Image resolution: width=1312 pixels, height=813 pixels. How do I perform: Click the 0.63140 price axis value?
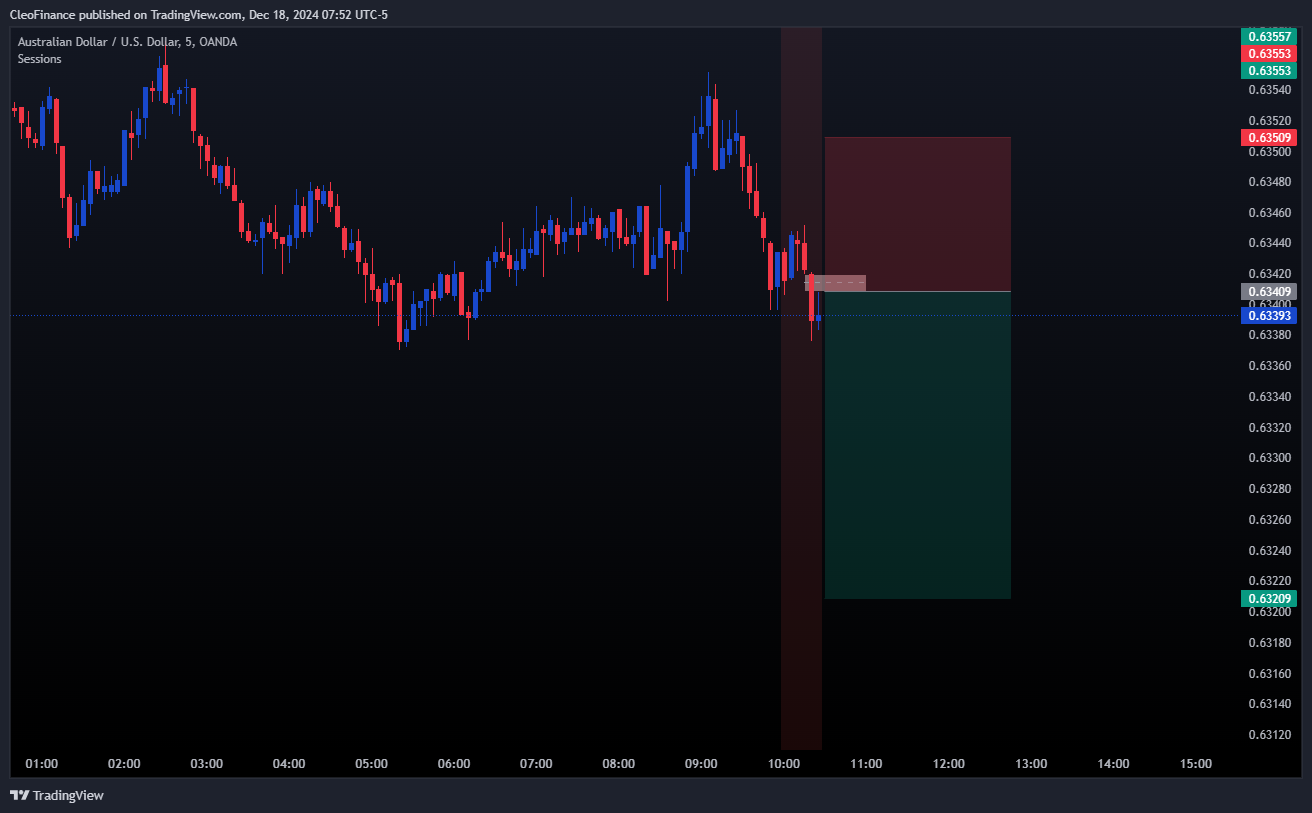tap(1270, 704)
